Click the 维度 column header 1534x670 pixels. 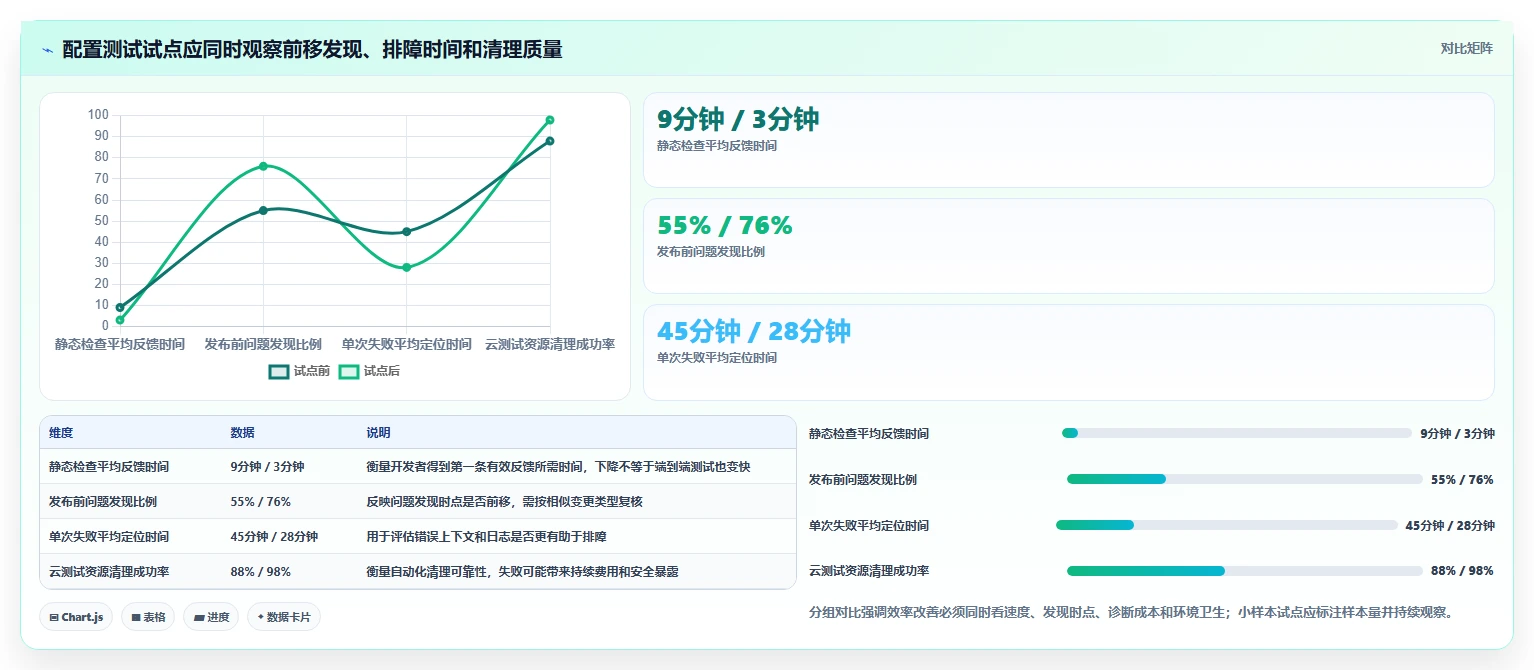point(61,433)
